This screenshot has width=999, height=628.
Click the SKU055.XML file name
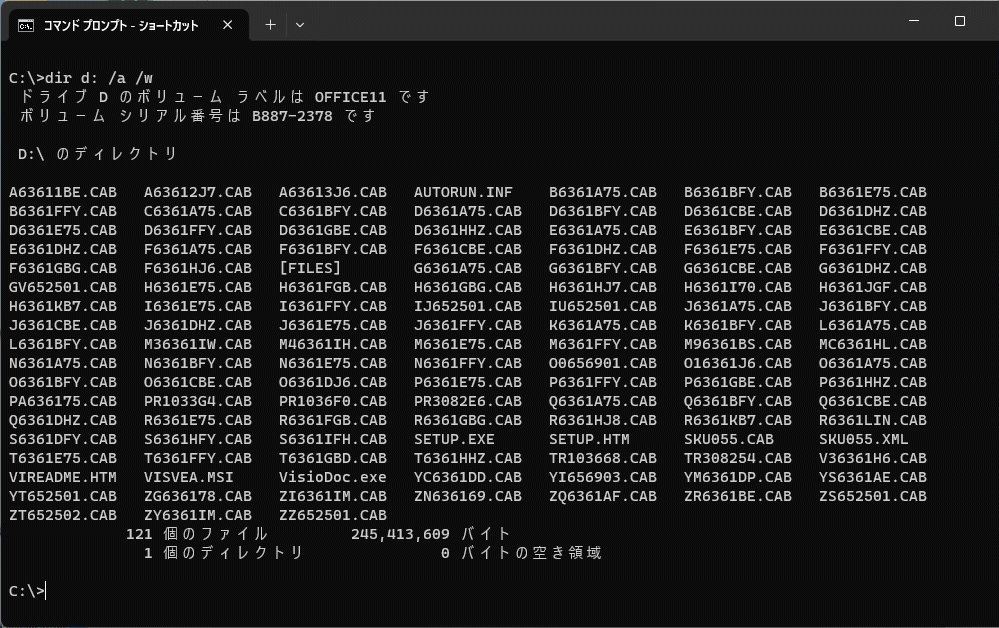point(864,439)
